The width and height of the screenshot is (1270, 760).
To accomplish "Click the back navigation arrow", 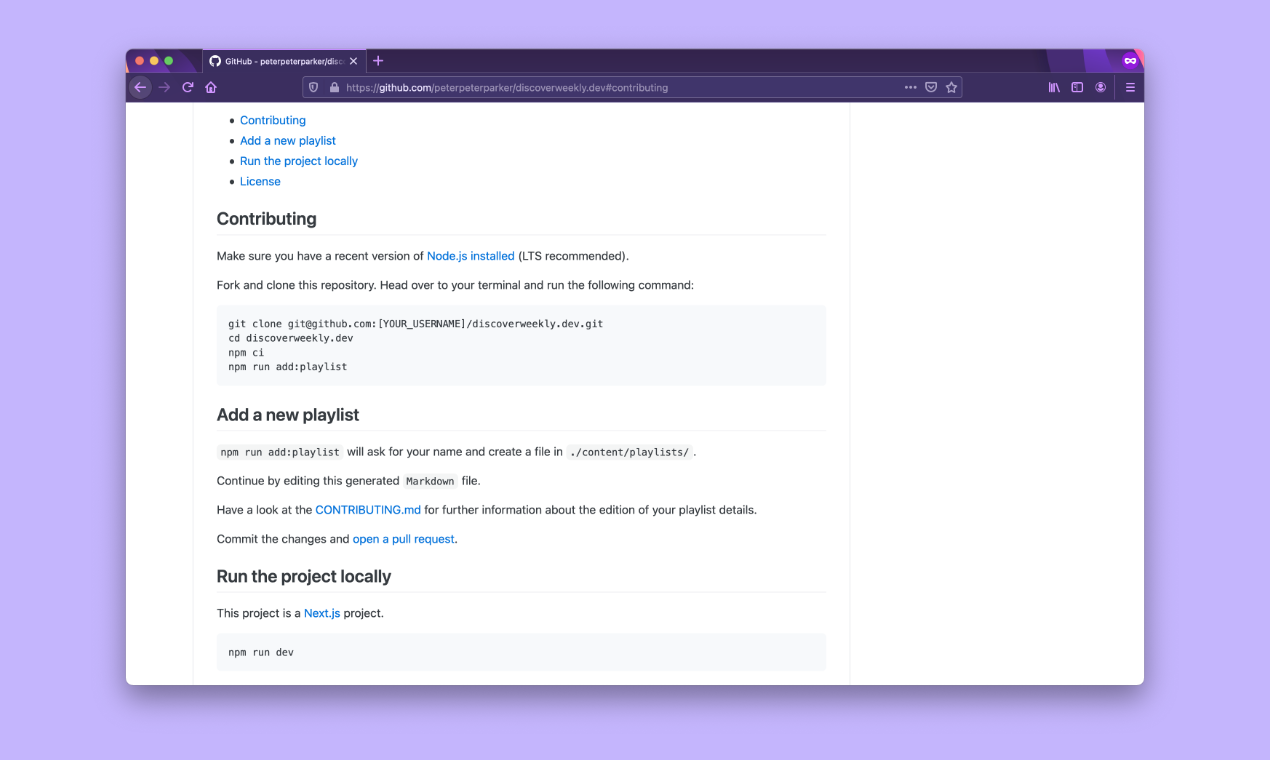I will [x=140, y=87].
